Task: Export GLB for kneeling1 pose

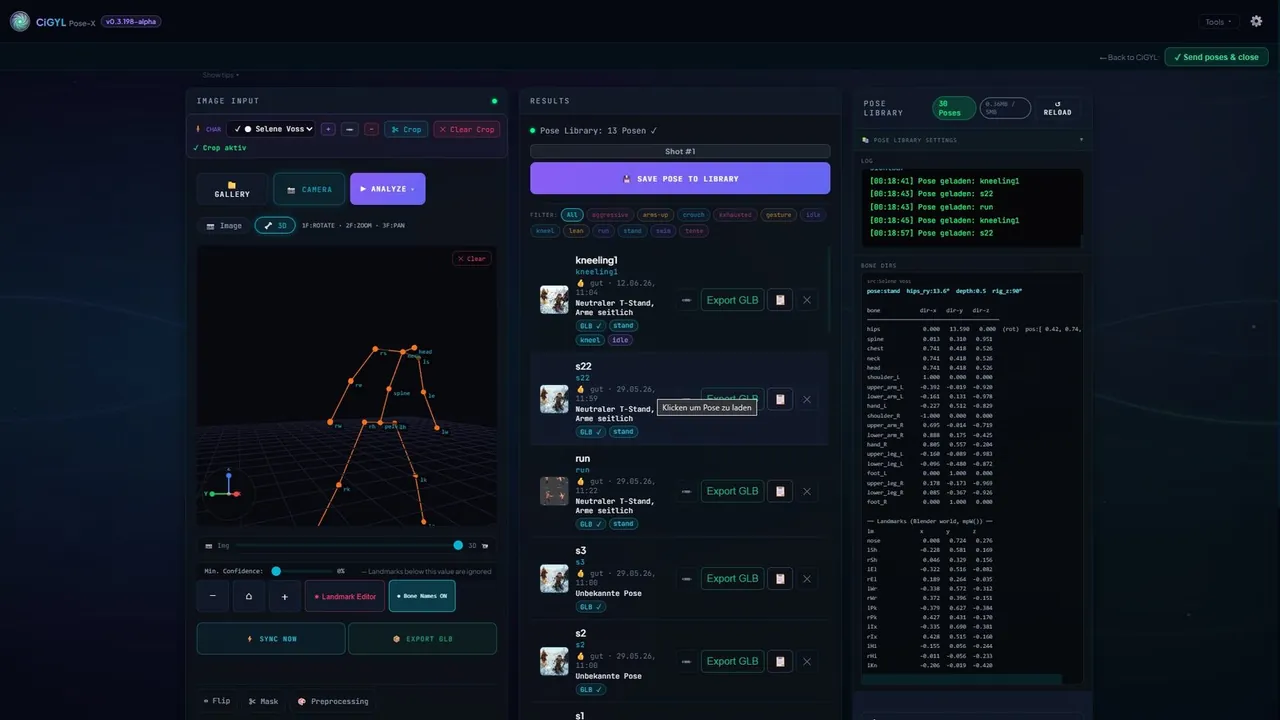Action: click(x=733, y=300)
